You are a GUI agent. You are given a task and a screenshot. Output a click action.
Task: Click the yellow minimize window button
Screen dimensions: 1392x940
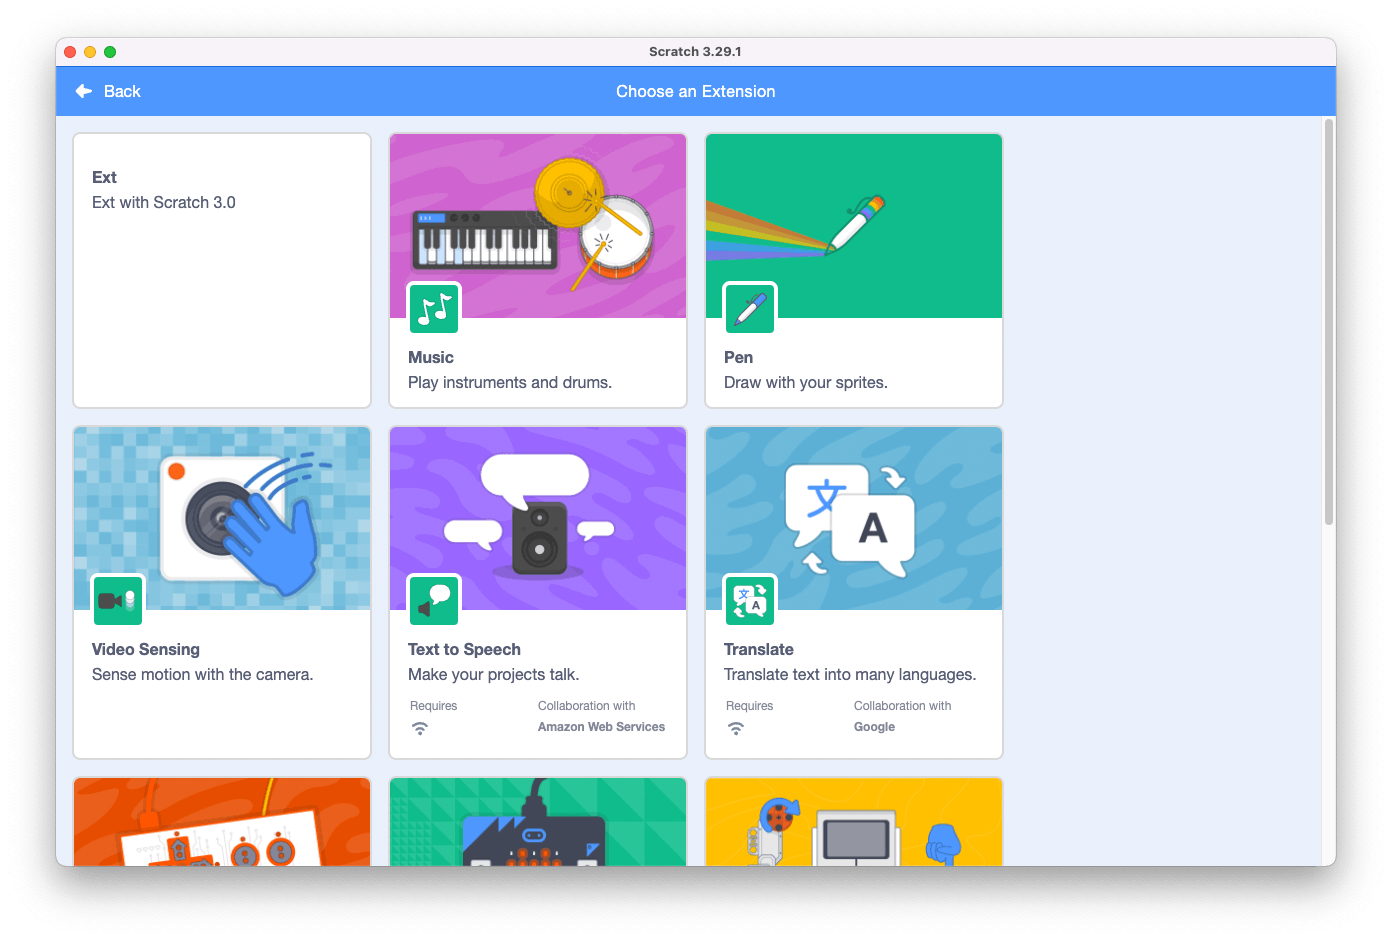tap(90, 52)
